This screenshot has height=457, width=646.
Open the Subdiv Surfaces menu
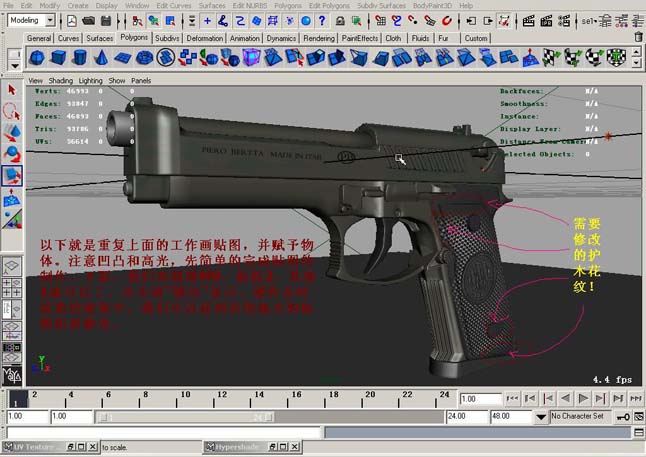point(381,5)
